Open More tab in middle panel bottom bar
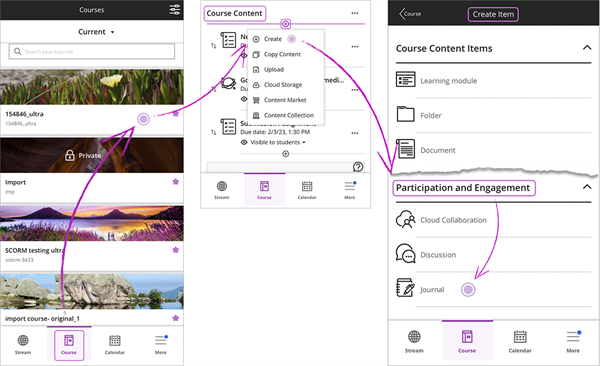Viewport: 600px width, 366px height. pos(350,190)
